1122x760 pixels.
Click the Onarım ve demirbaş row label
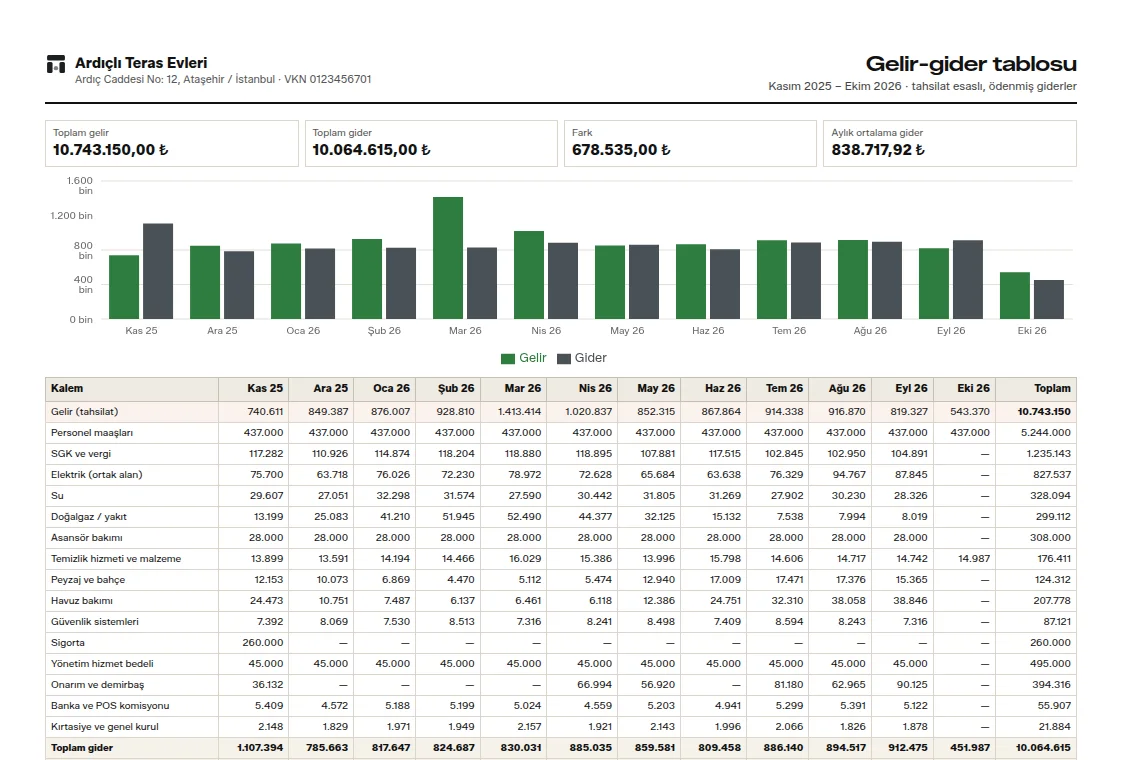(x=97, y=684)
